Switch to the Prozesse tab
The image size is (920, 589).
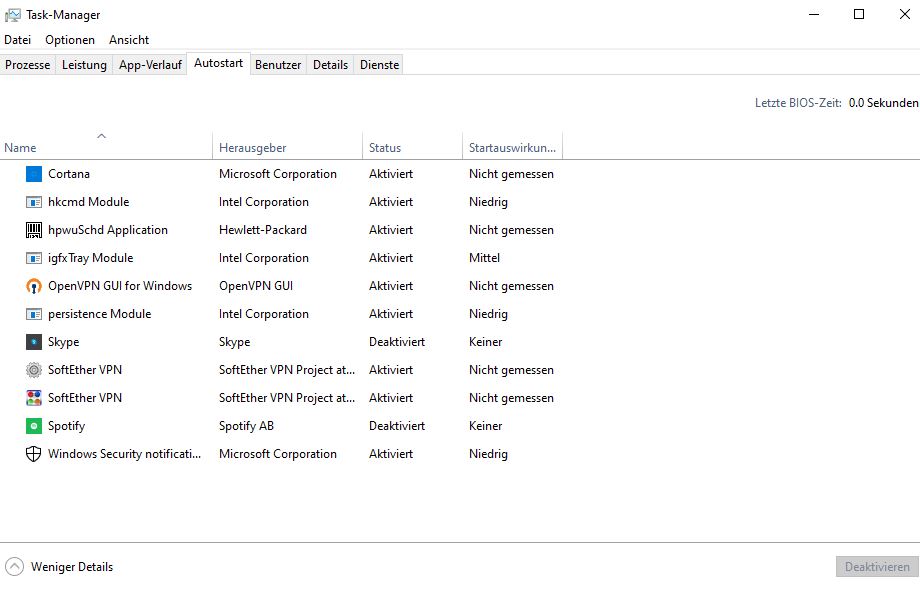click(x=28, y=65)
